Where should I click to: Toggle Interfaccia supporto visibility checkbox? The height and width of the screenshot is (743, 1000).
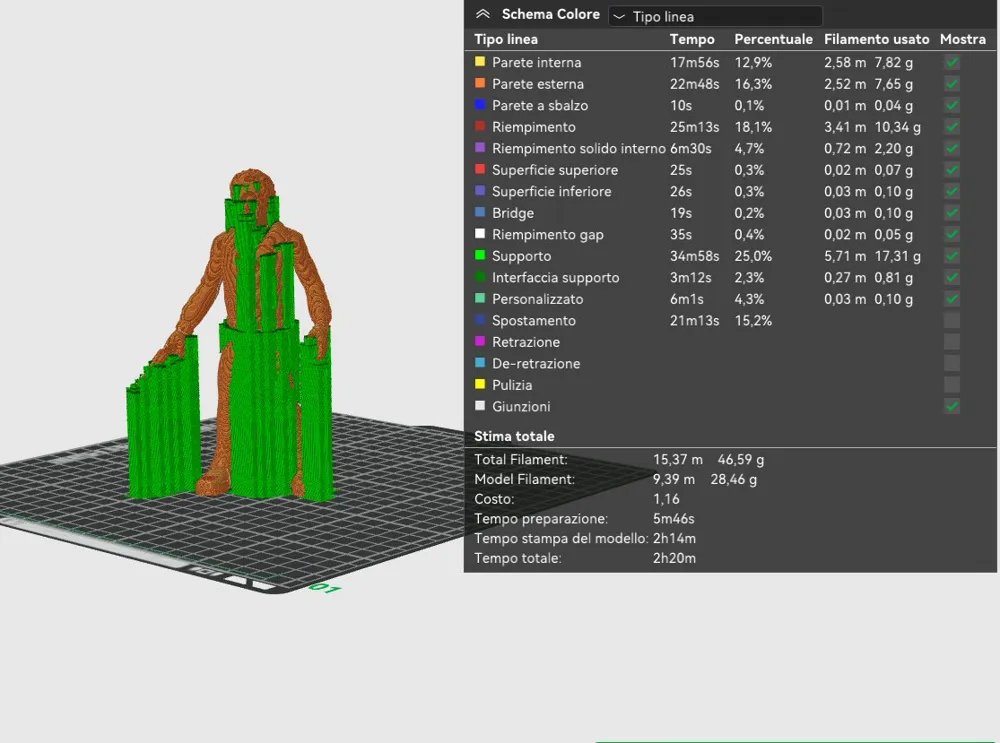tap(952, 277)
